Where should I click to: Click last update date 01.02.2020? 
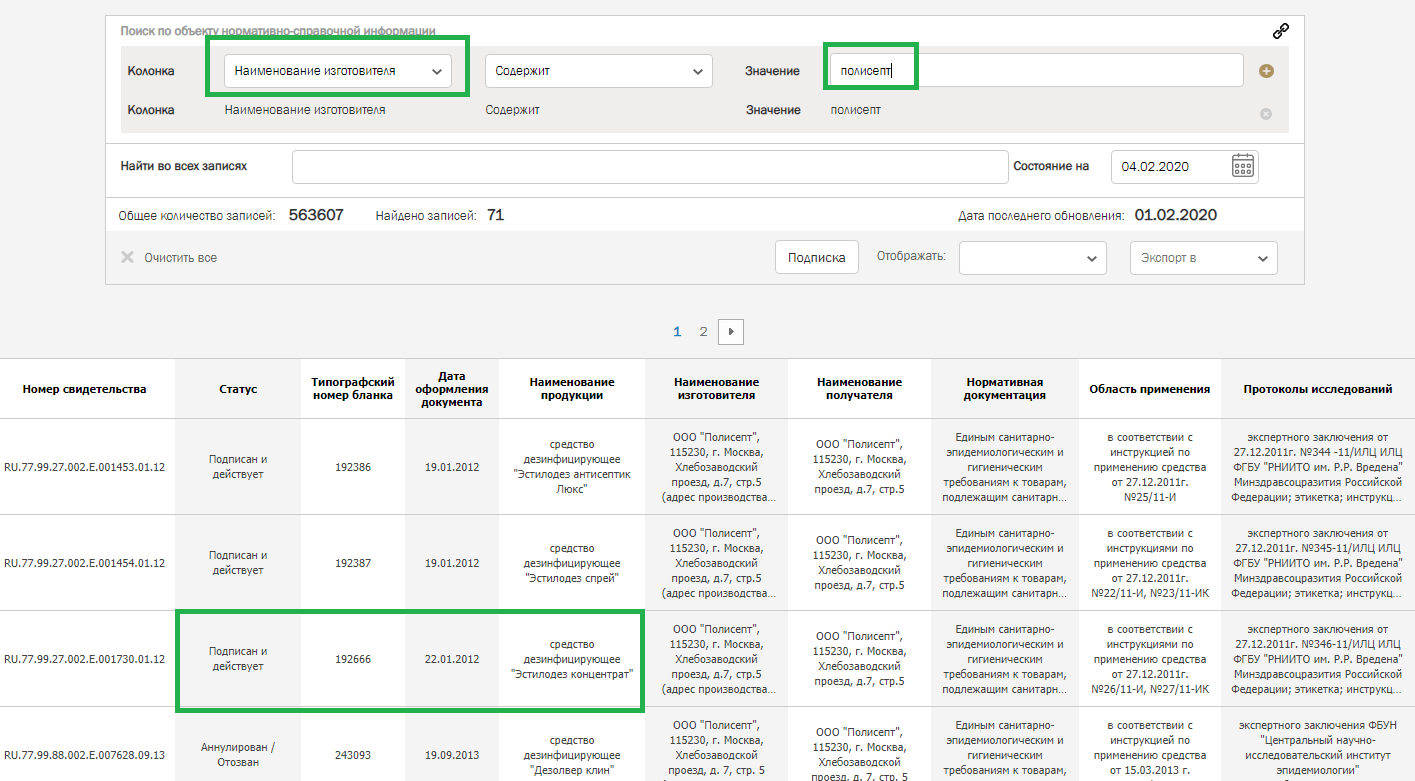(x=1175, y=215)
